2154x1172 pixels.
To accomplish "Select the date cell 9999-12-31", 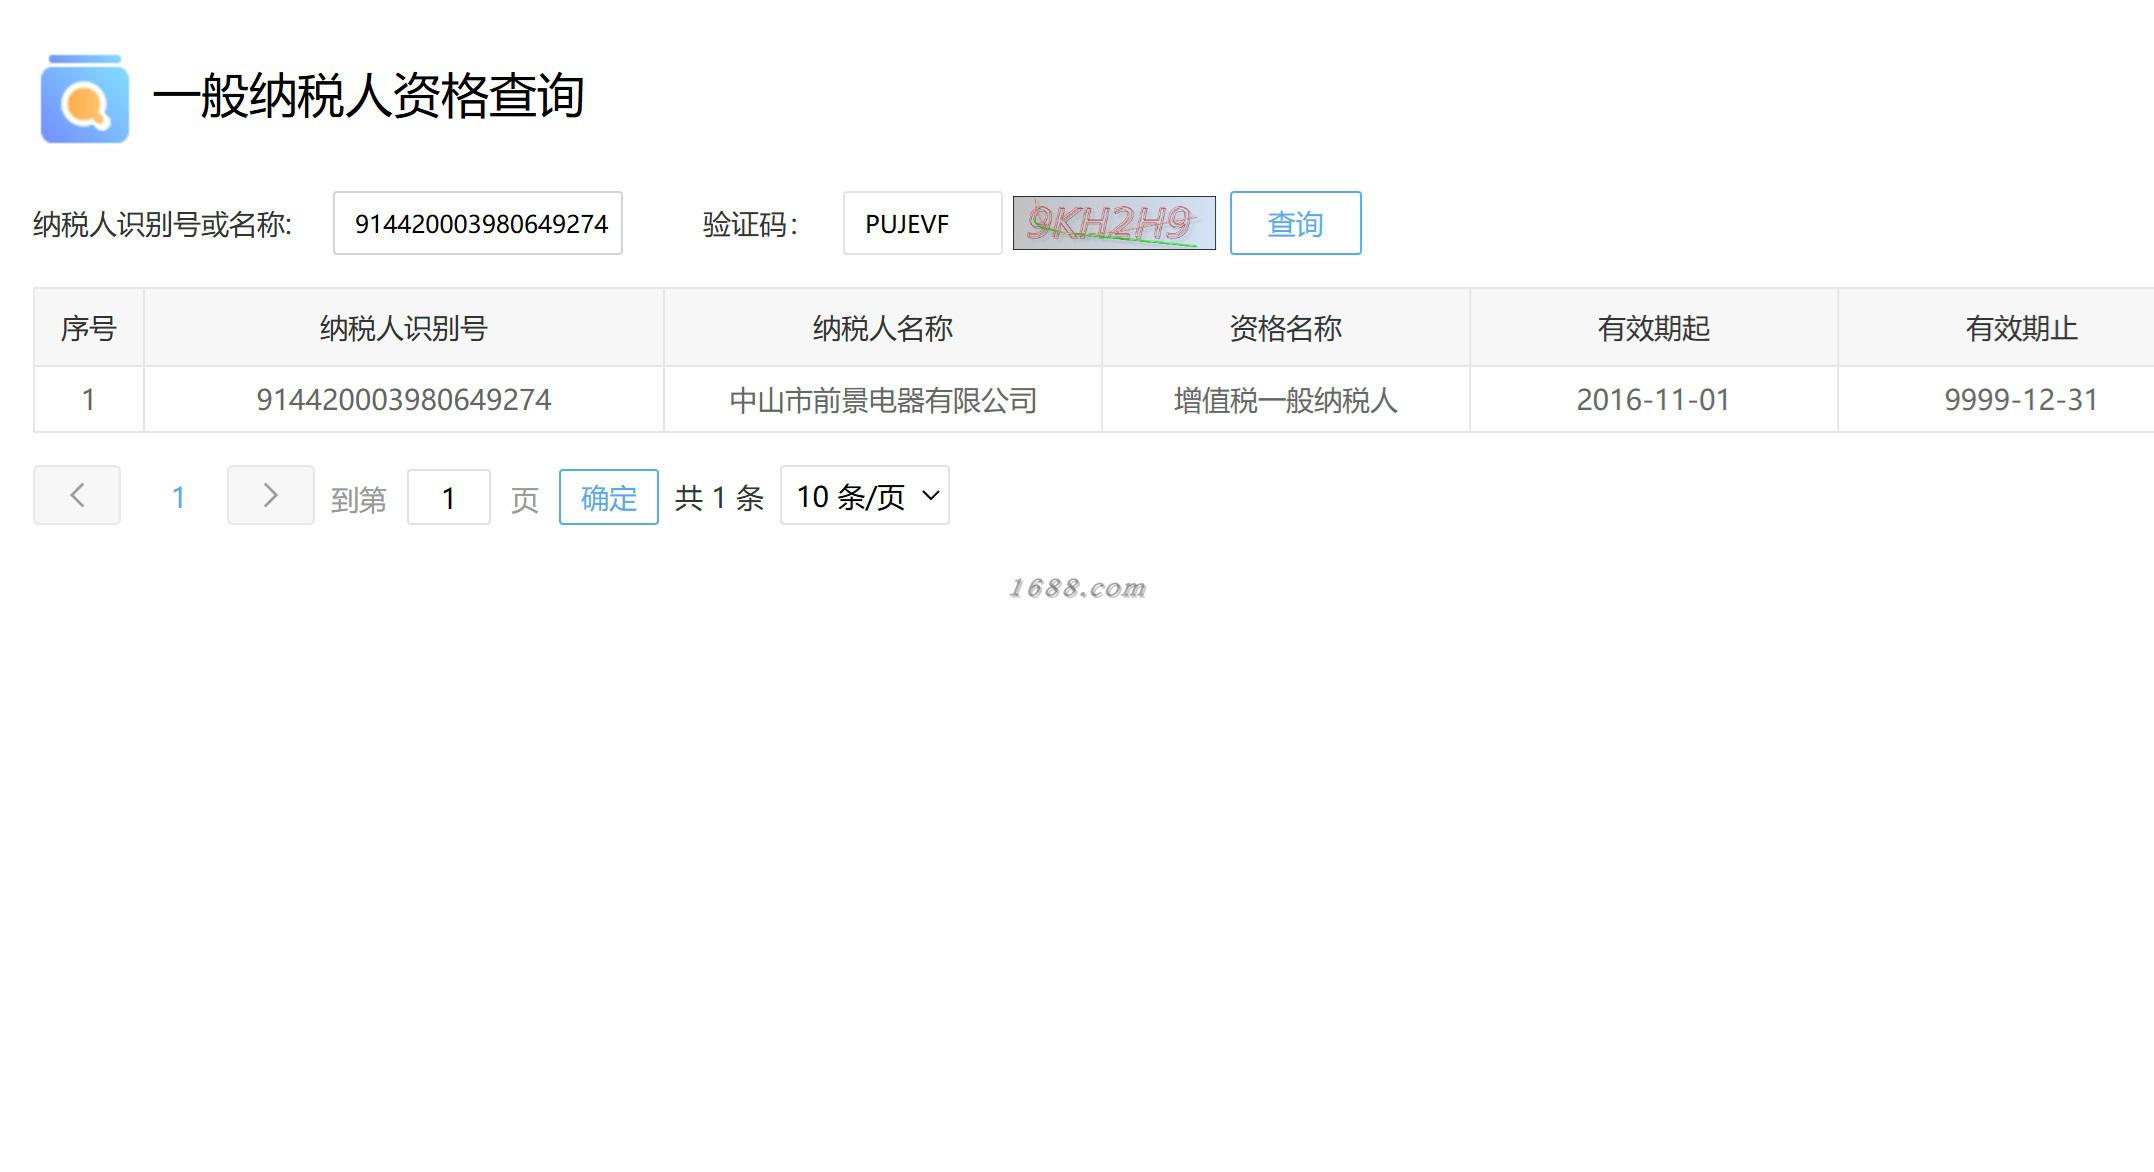I will (1996, 400).
